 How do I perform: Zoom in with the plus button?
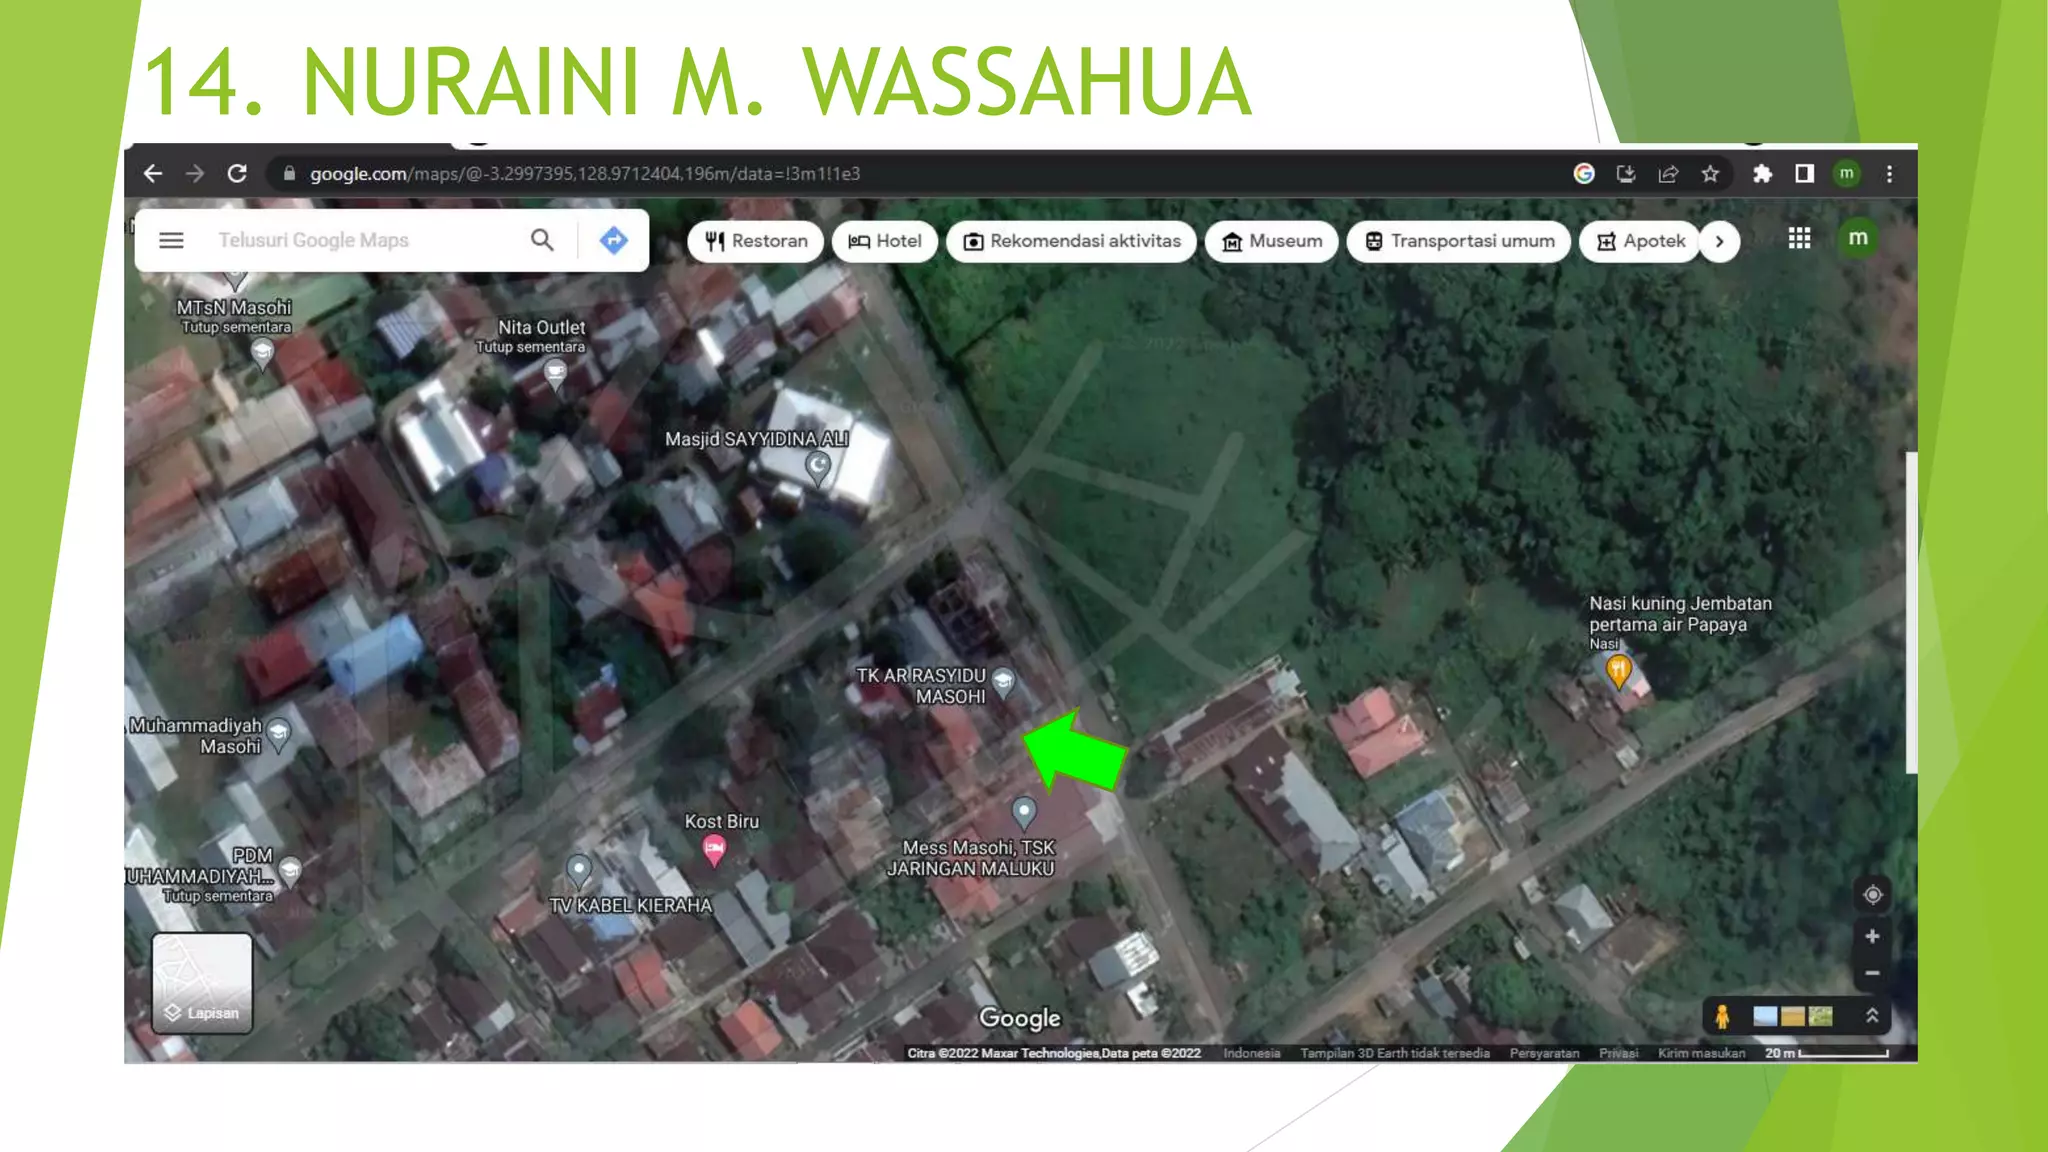coord(1872,936)
